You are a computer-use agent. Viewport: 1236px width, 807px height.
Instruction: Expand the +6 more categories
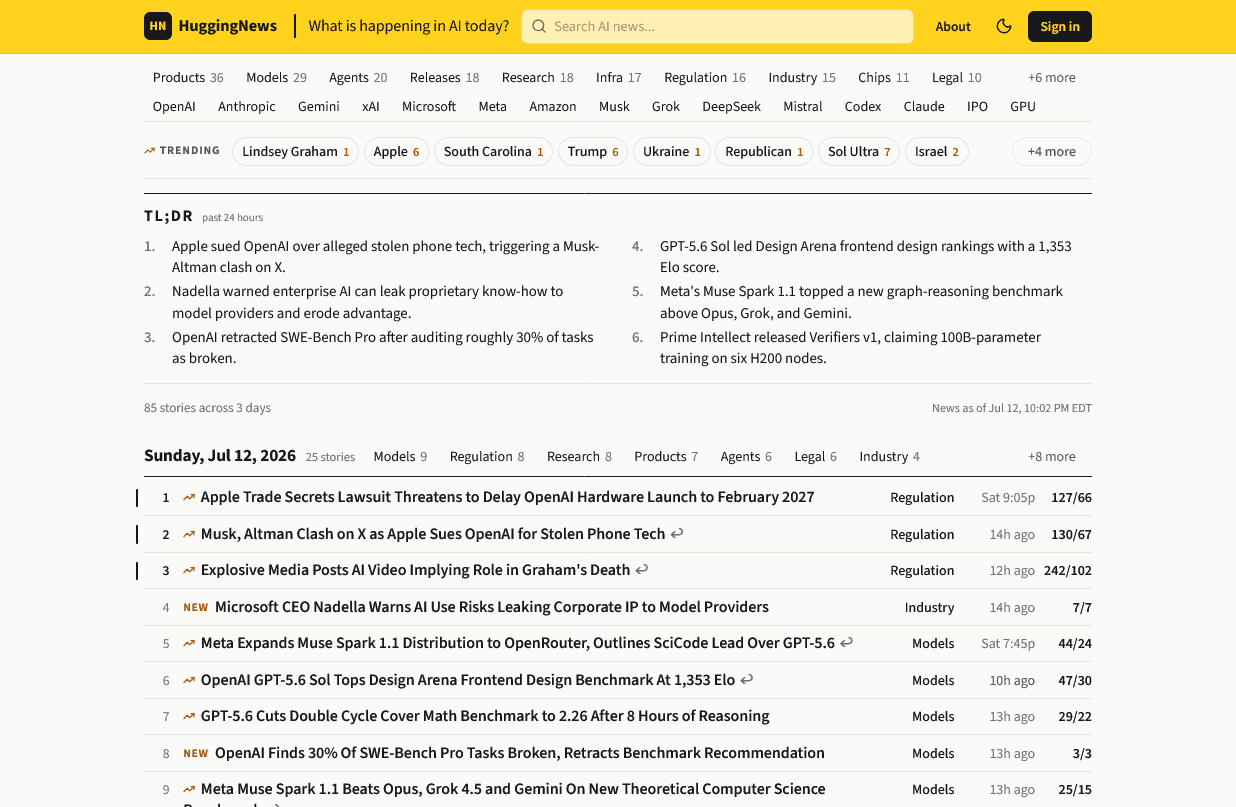point(1052,77)
